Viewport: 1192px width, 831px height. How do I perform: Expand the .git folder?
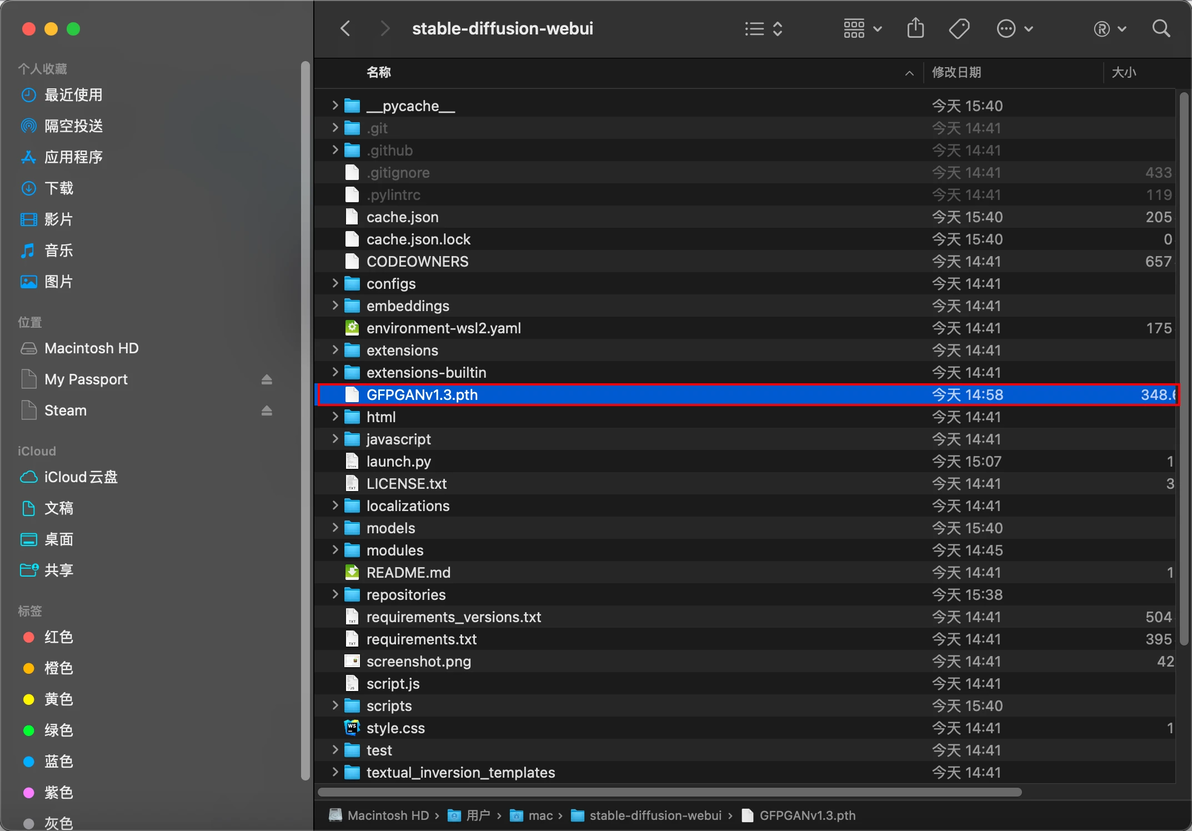(335, 128)
